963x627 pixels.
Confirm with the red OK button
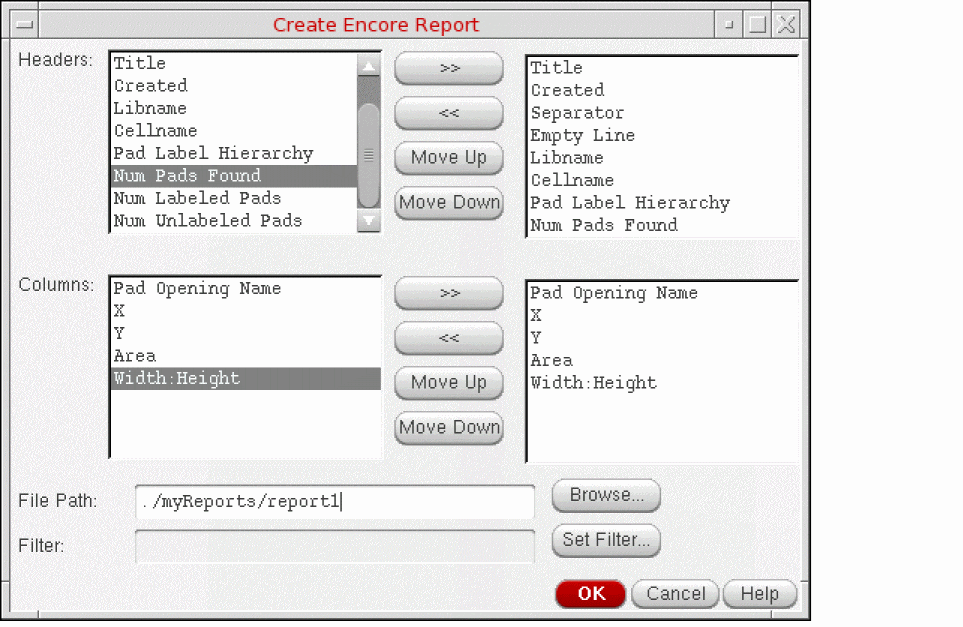[x=591, y=594]
